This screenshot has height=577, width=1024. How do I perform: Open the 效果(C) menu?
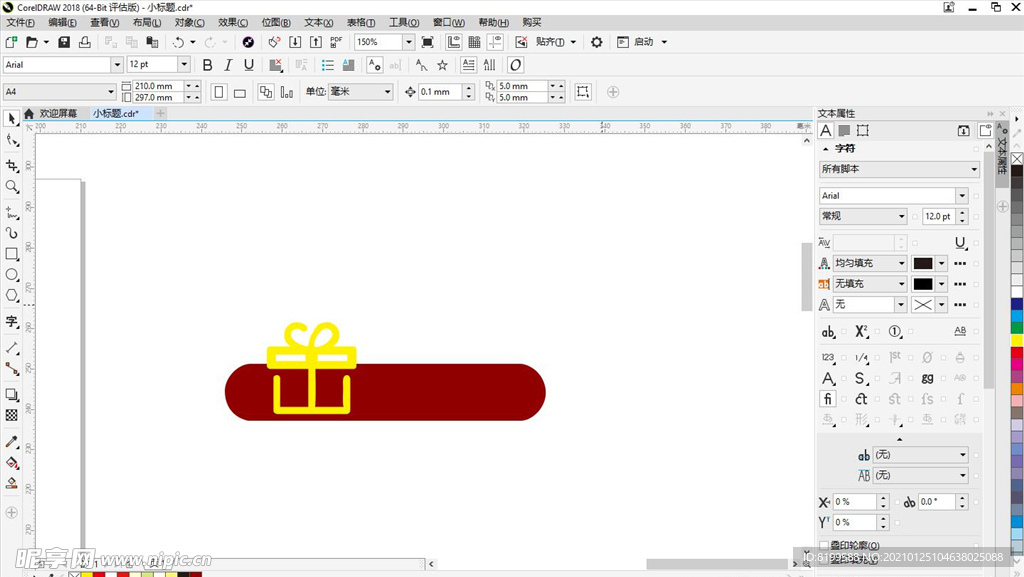233,22
